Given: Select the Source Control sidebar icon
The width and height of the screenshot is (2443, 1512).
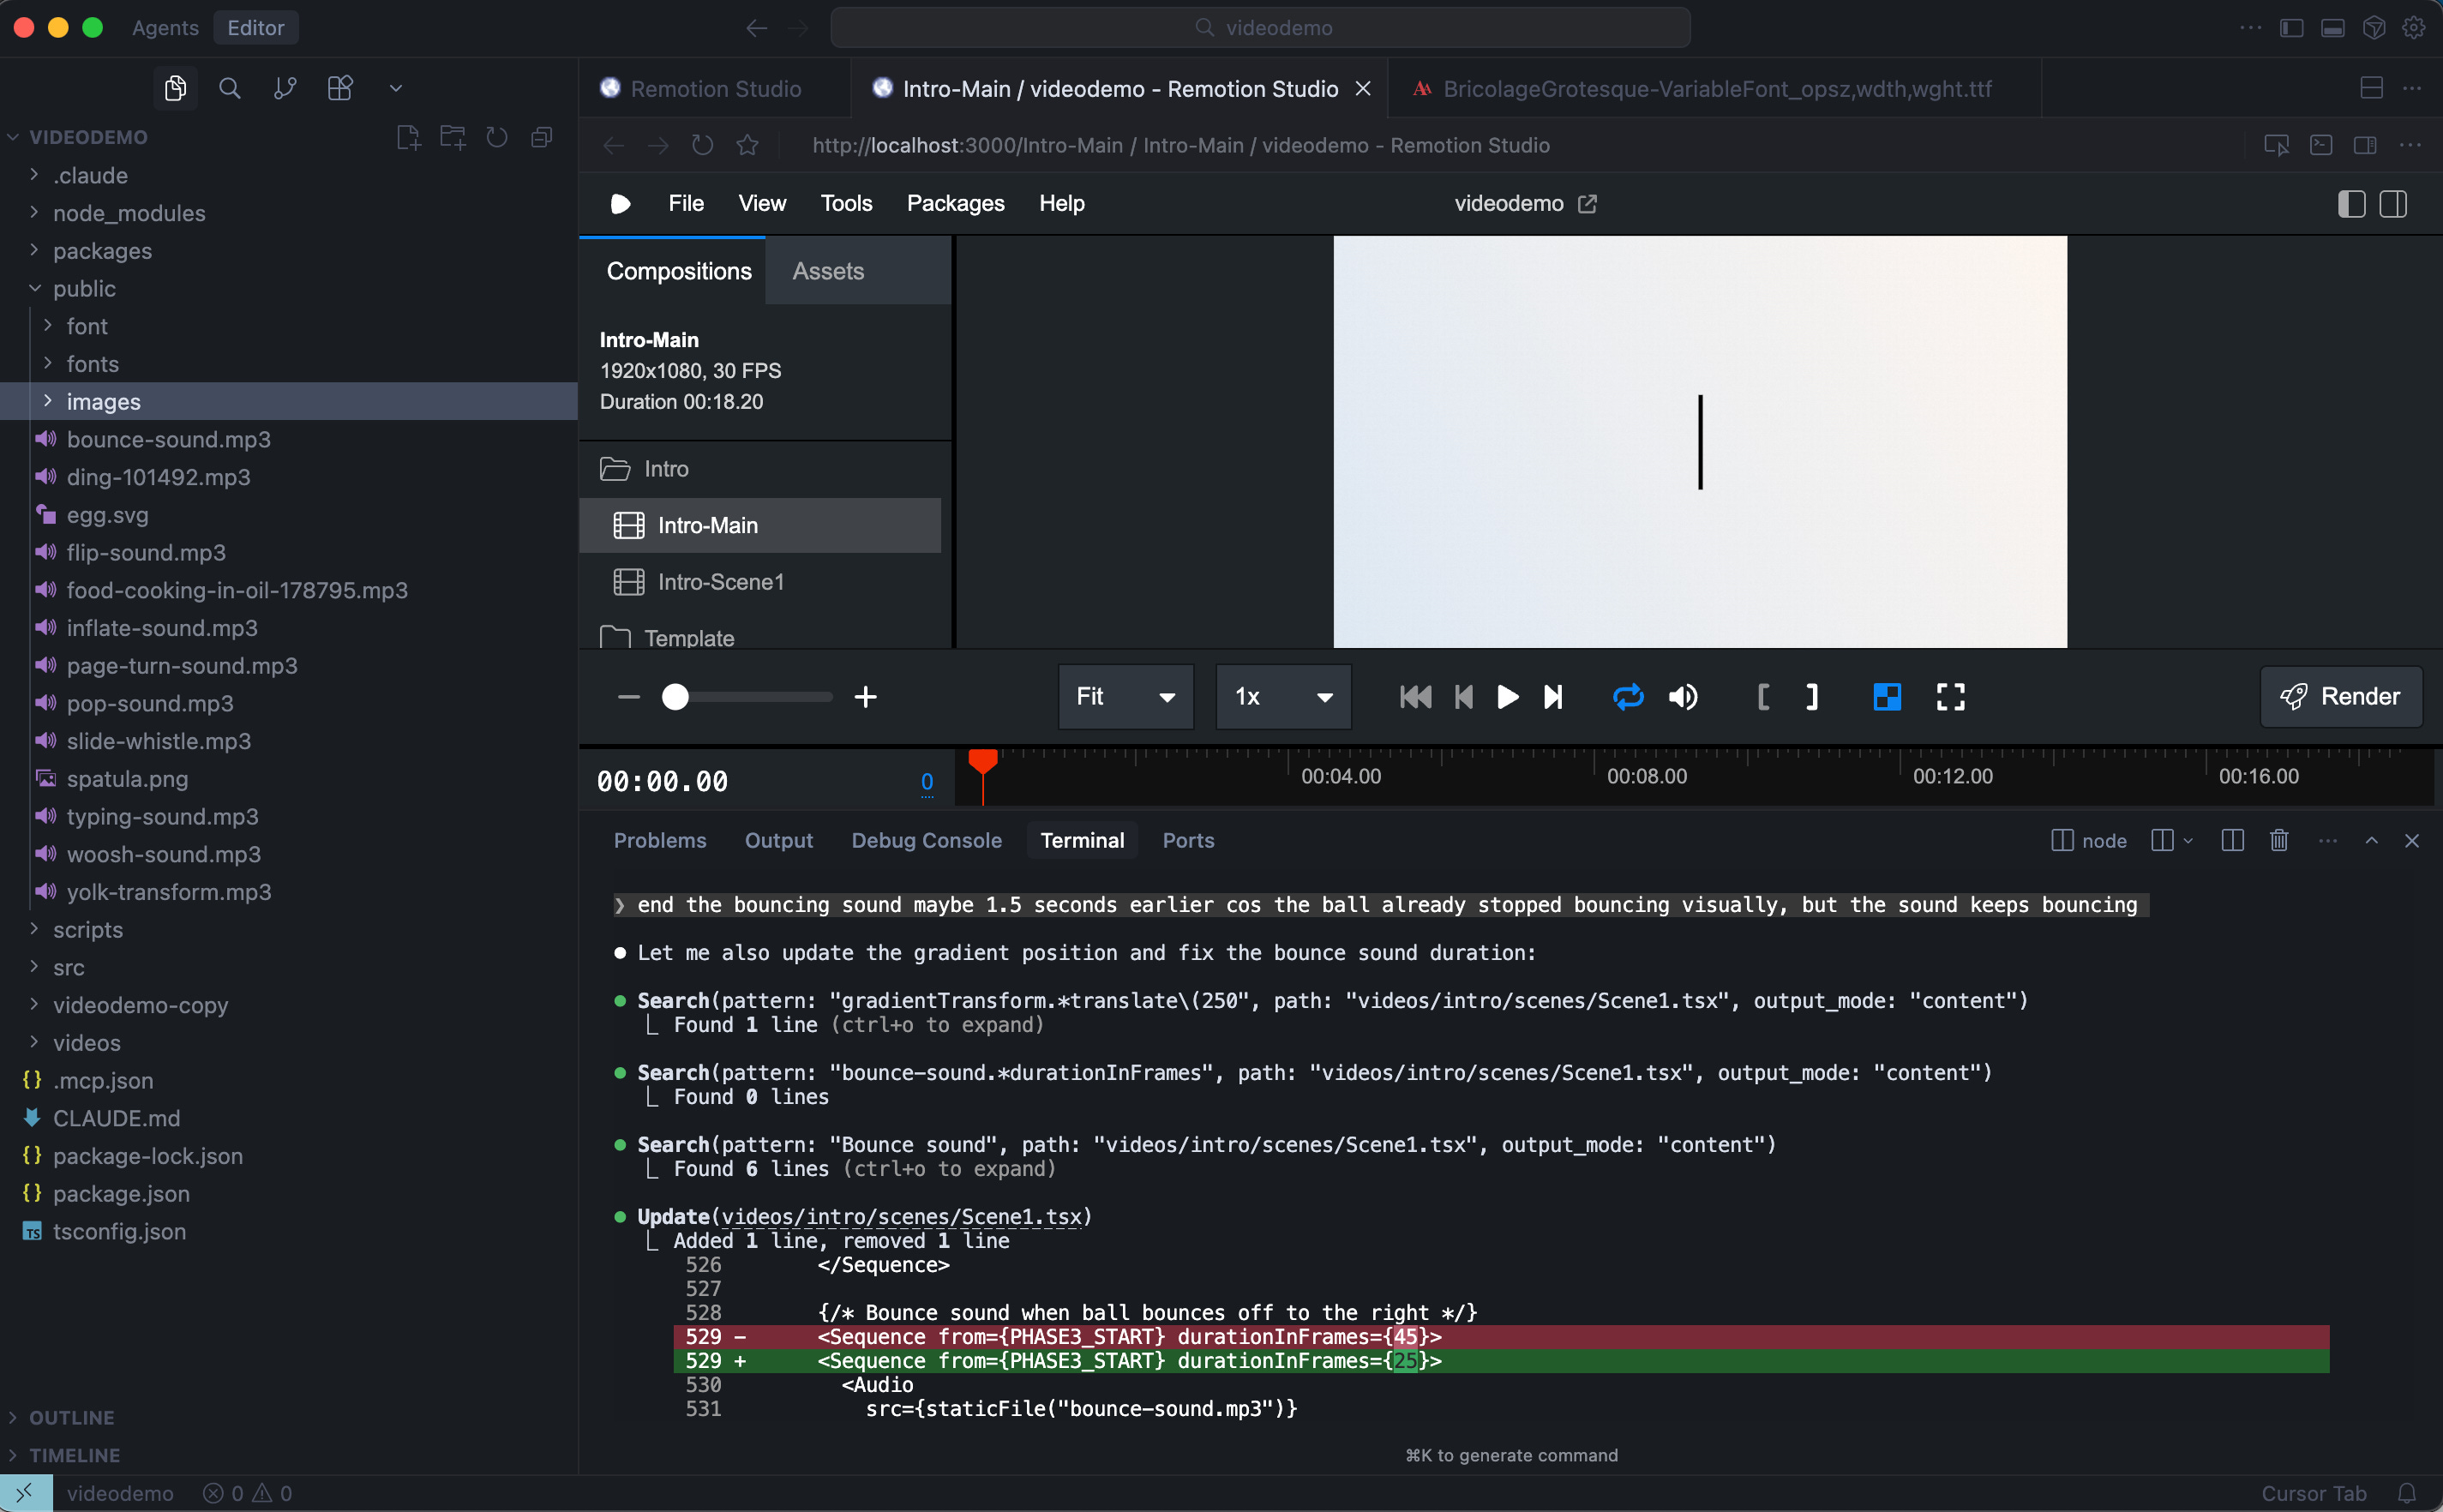Looking at the screenshot, I should 284,88.
